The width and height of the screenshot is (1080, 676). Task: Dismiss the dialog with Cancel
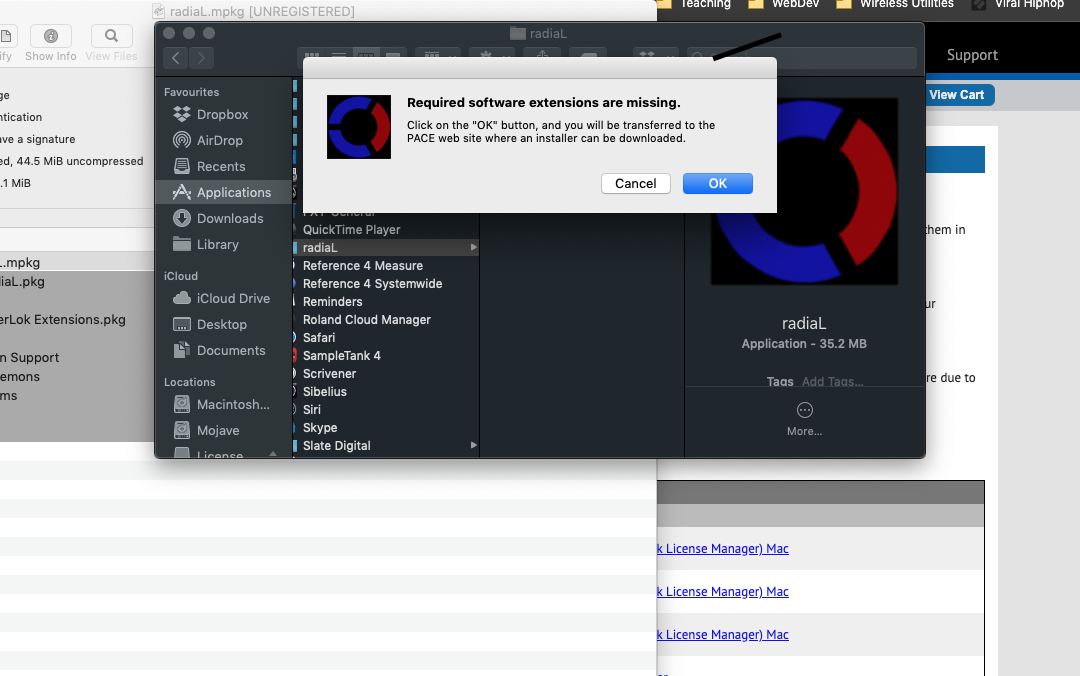(x=635, y=183)
